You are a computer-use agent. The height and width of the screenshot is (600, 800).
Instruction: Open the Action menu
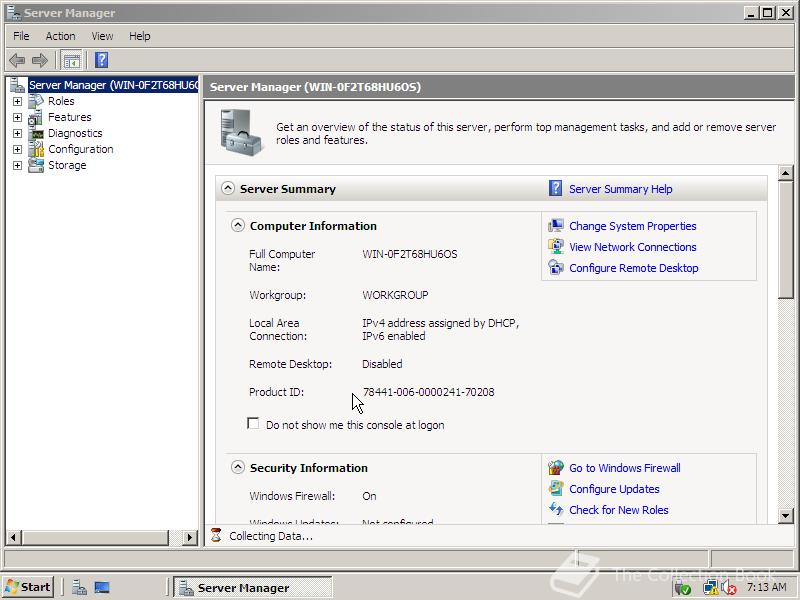tap(60, 36)
